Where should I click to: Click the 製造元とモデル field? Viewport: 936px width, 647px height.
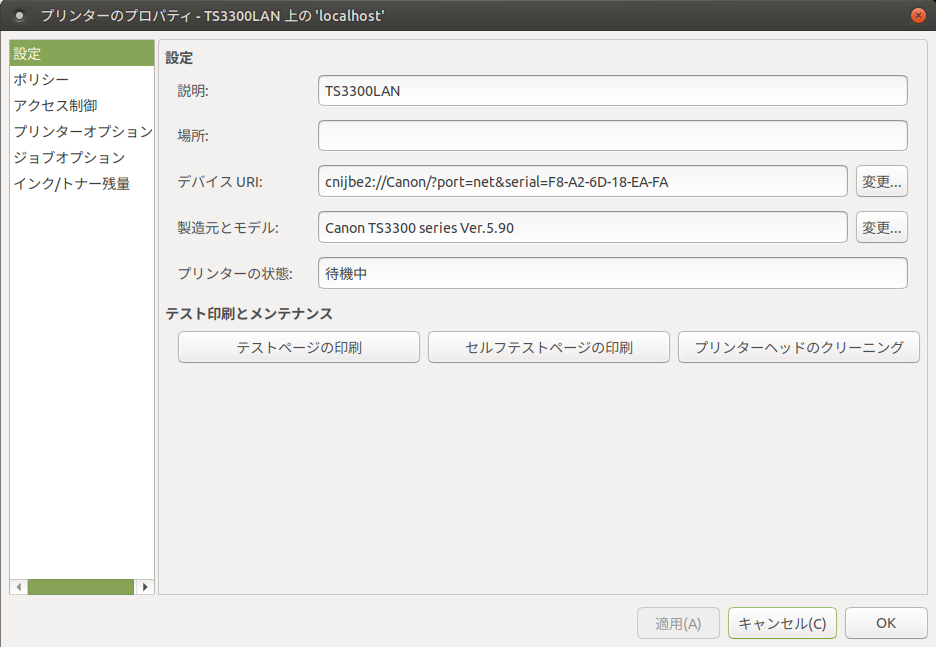tap(582, 227)
